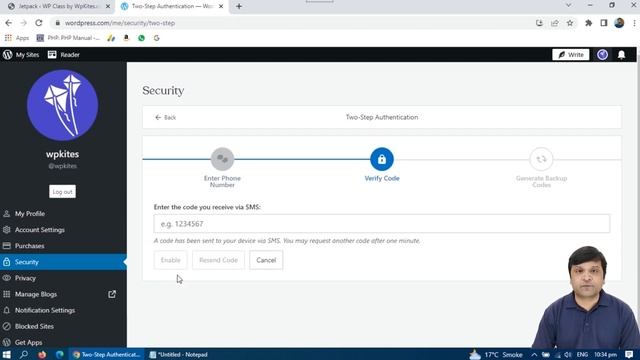The height and width of the screenshot is (360, 640).
Task: Open the tab search dropdown arrow
Action: click(x=568, y=6)
